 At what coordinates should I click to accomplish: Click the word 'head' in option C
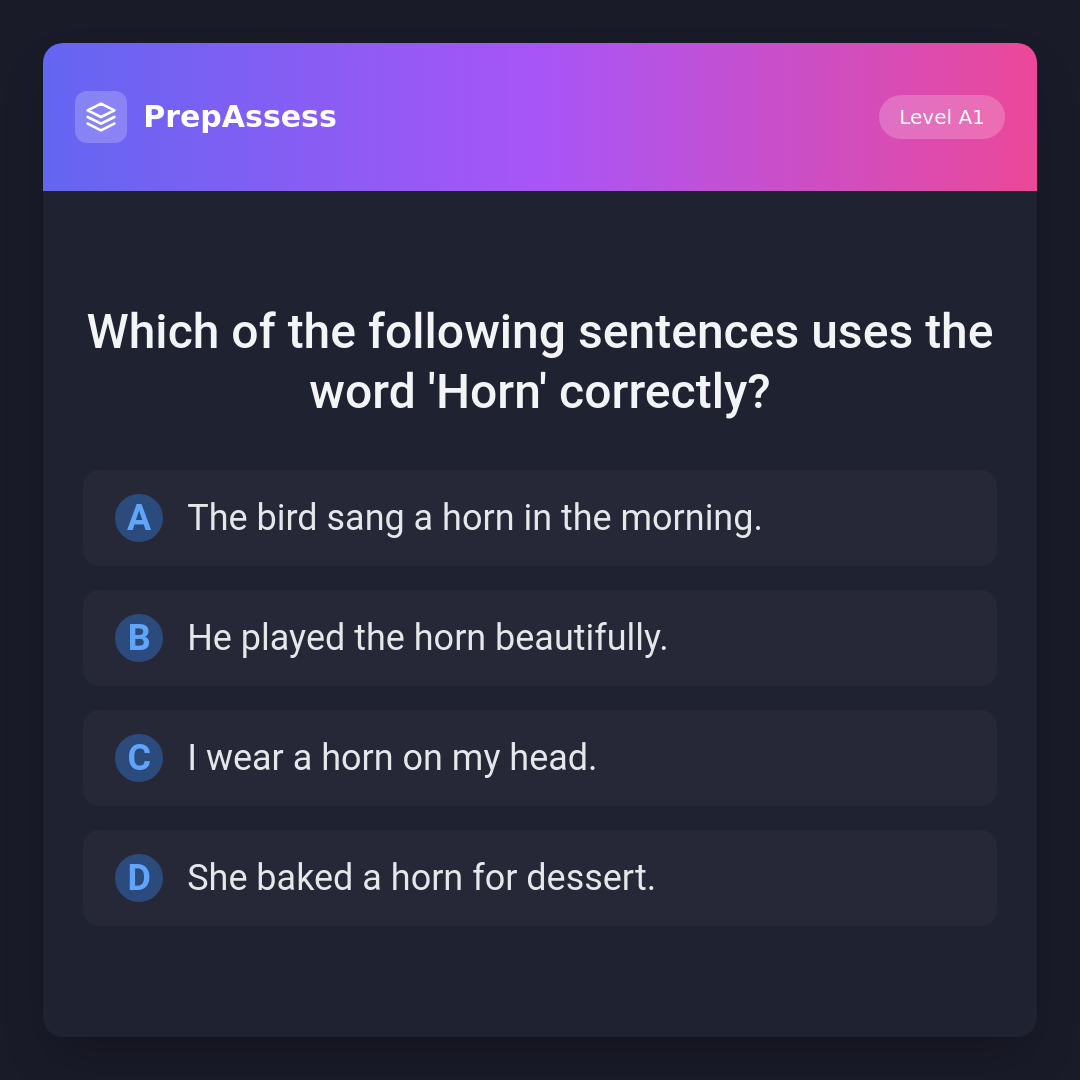pos(552,758)
